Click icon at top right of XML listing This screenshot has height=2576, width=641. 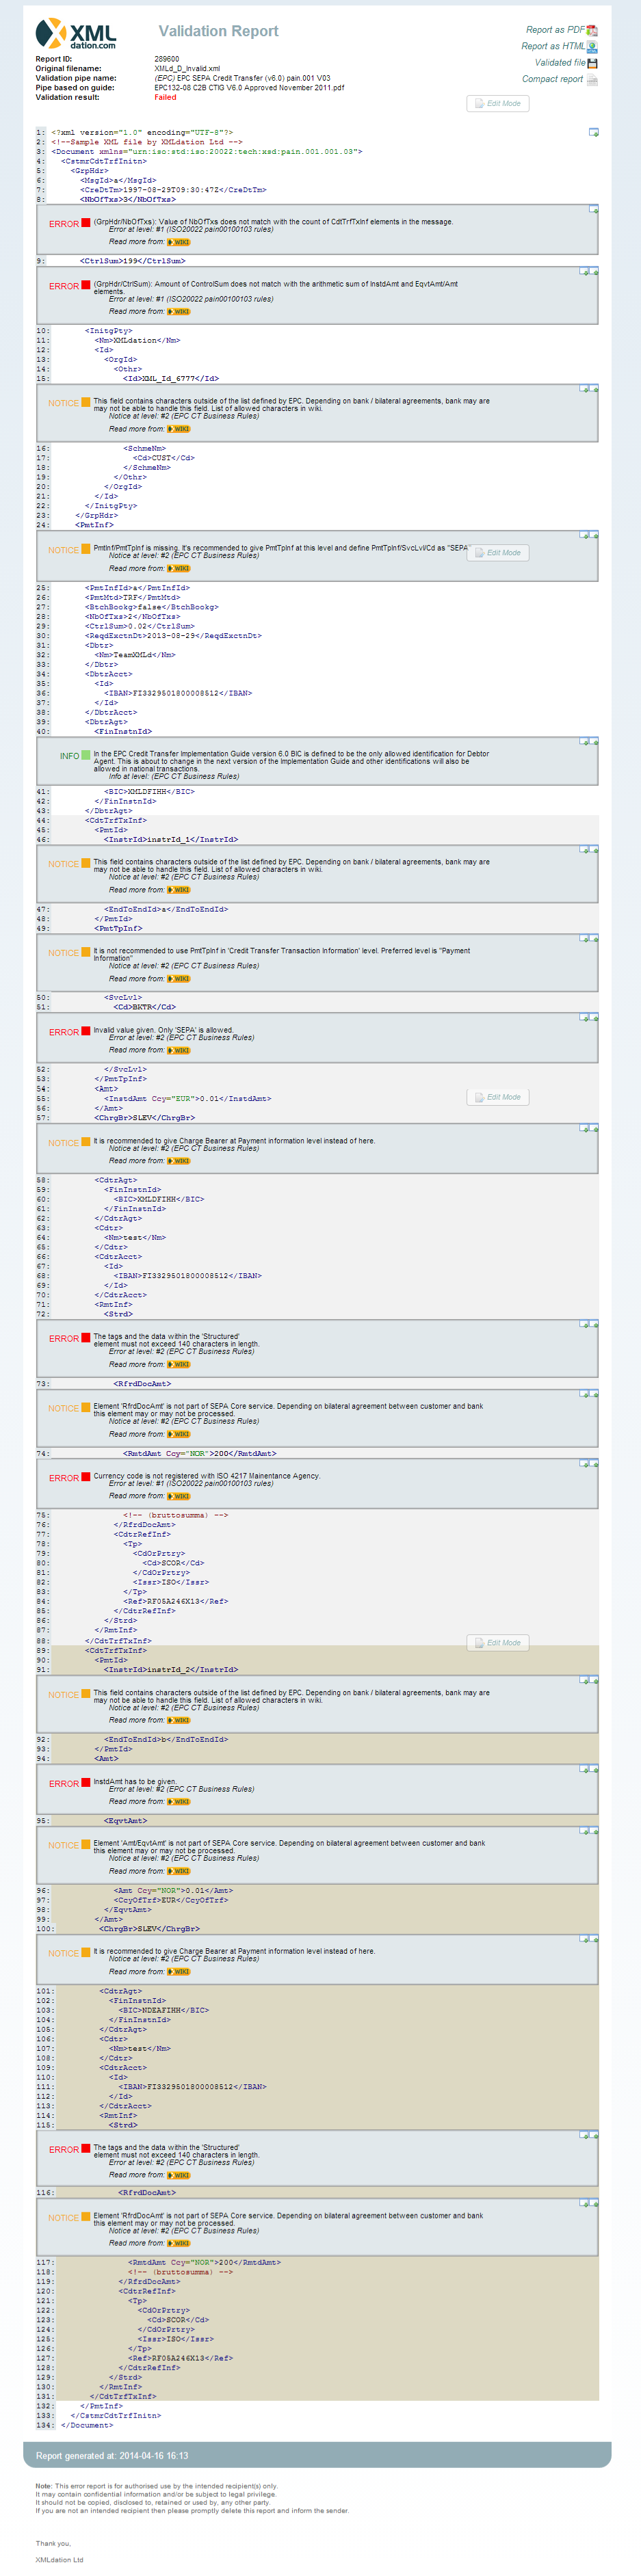point(593,132)
